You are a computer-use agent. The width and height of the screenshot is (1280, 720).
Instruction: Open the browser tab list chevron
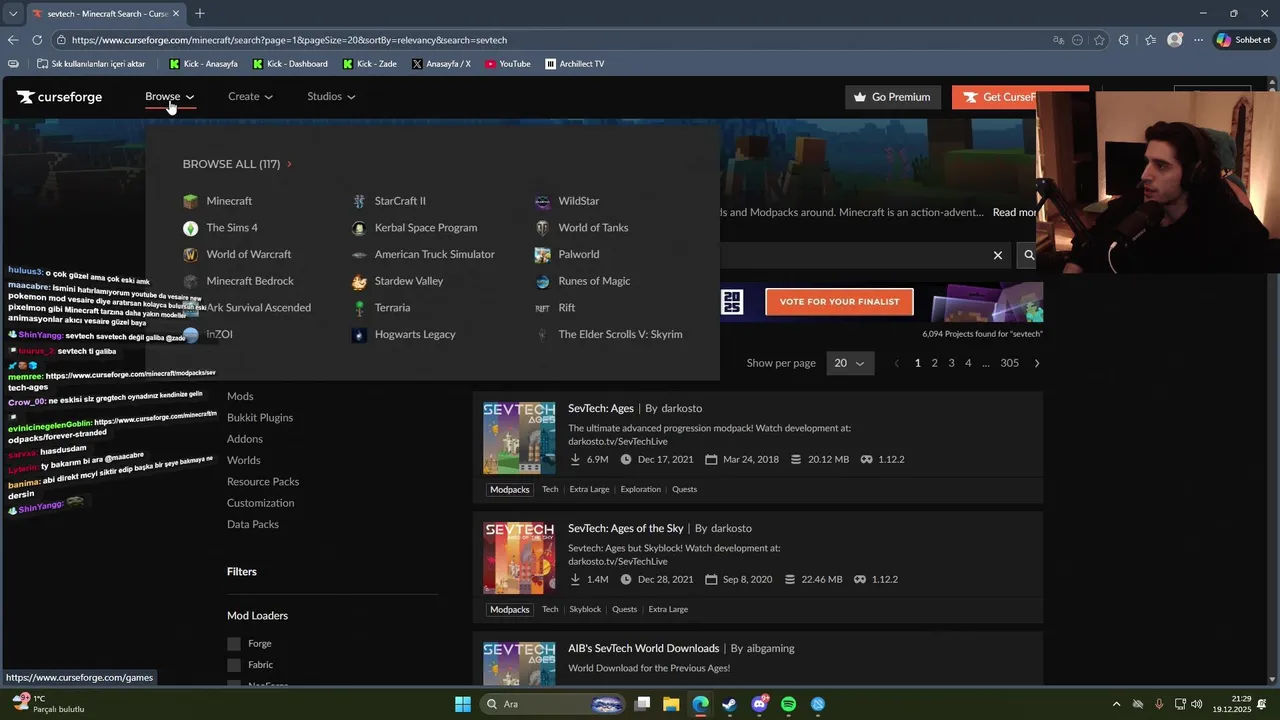[x=13, y=13]
